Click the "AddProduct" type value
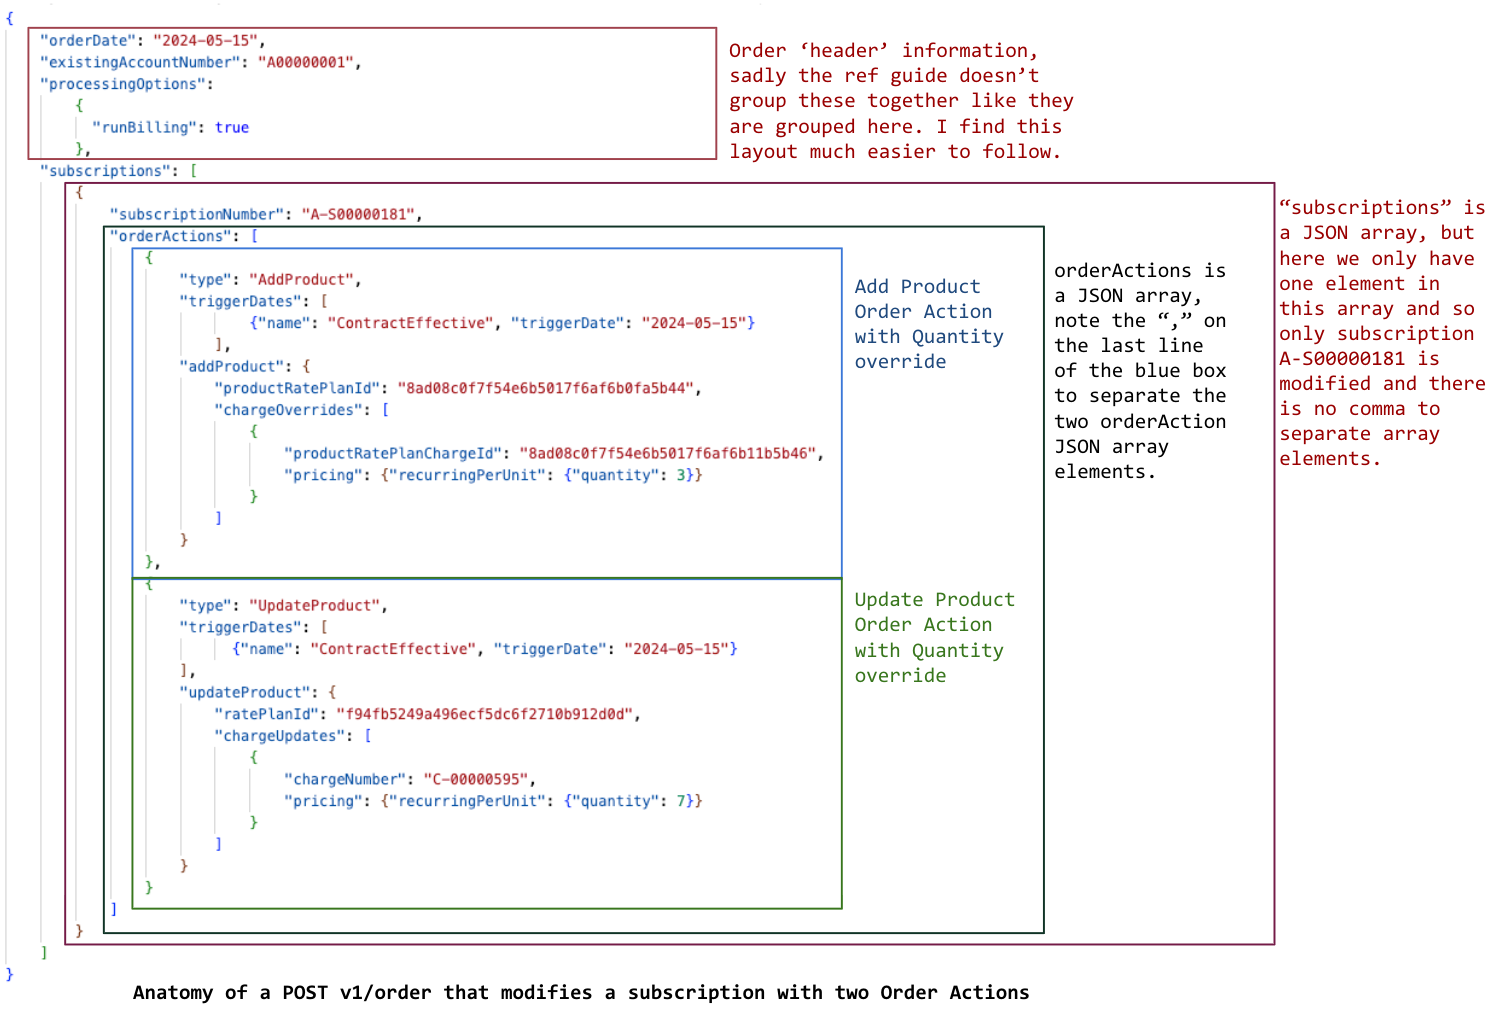Image resolution: width=1496 pixels, height=1014 pixels. pyautogui.click(x=304, y=279)
